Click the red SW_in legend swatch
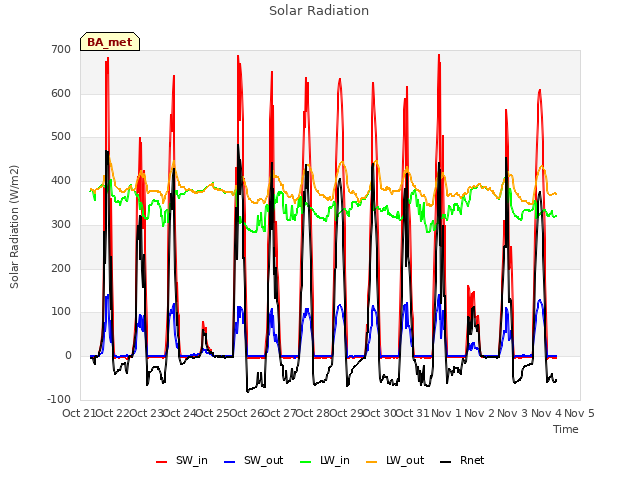This screenshot has width=640, height=480. [x=162, y=462]
